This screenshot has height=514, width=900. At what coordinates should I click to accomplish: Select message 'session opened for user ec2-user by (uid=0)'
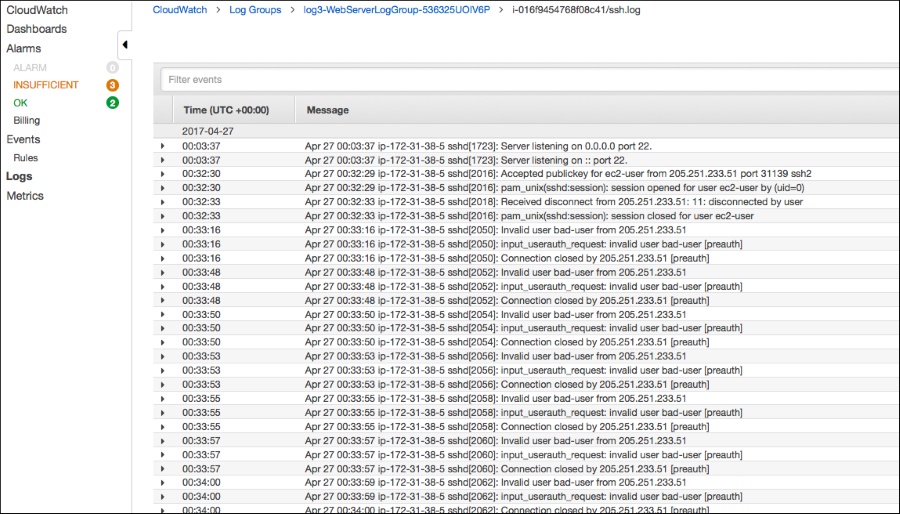(x=554, y=188)
